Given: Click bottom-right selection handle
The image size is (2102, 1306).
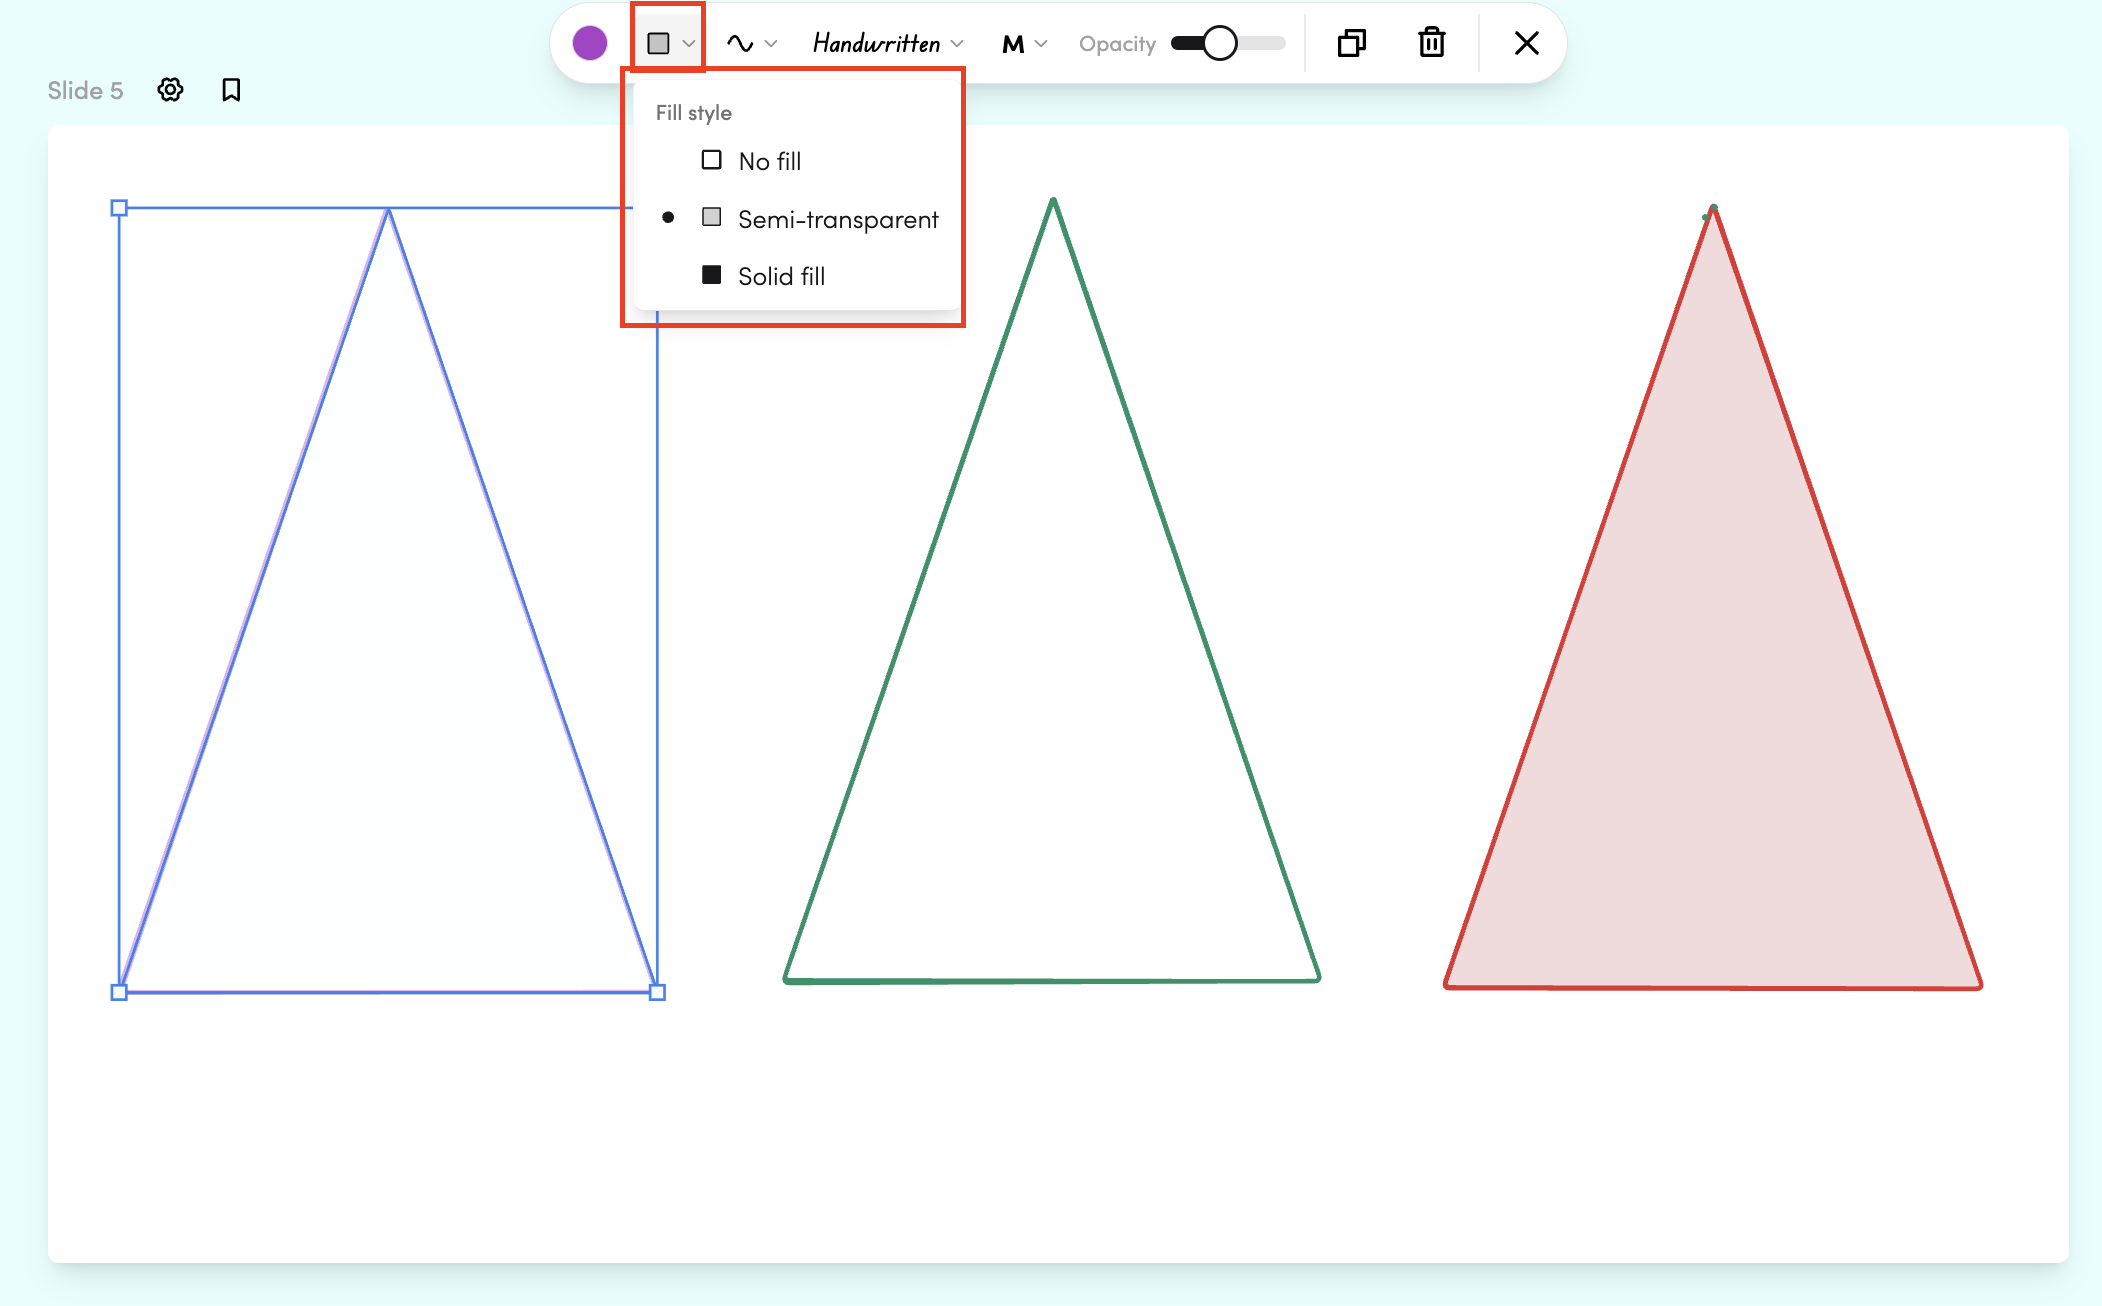Looking at the screenshot, I should pos(657,992).
